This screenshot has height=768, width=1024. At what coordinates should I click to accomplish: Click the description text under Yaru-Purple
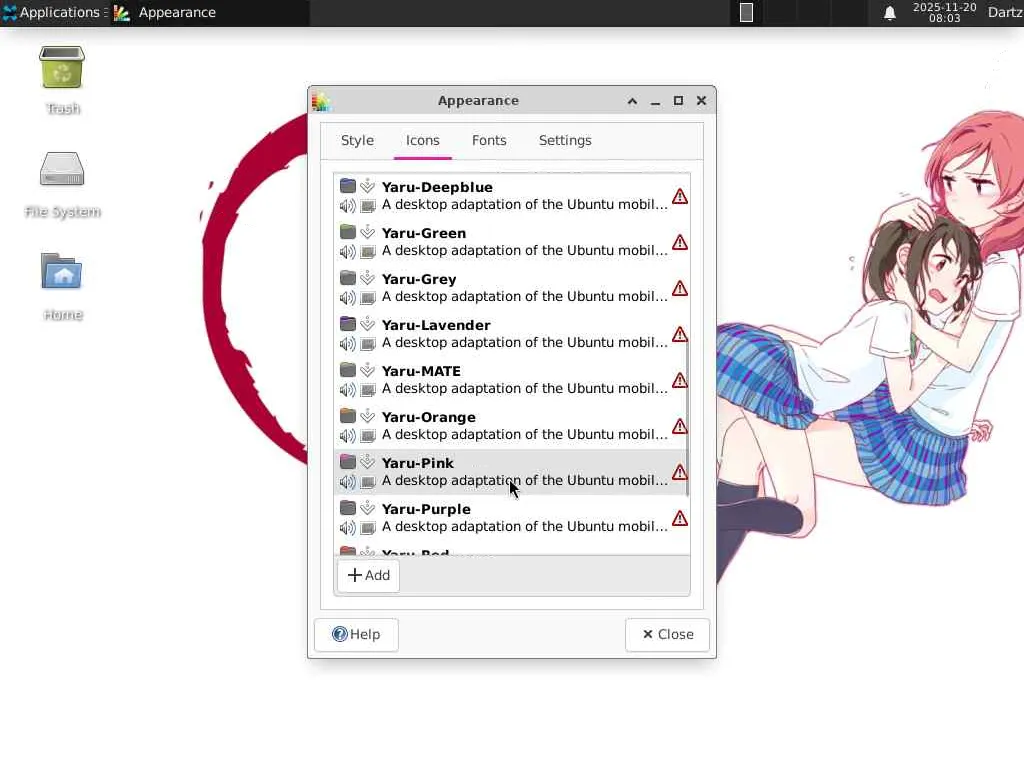coord(525,526)
